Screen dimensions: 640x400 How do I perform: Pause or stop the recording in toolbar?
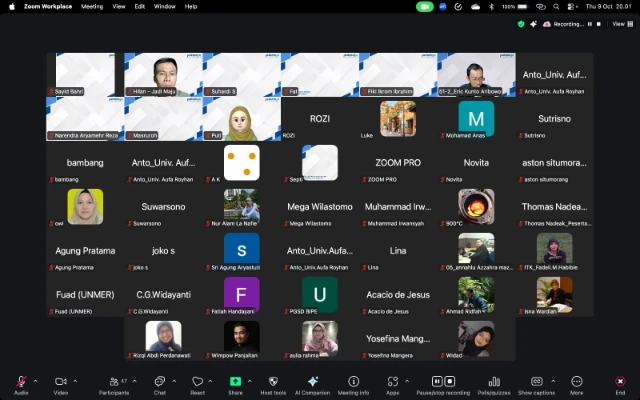point(443,383)
